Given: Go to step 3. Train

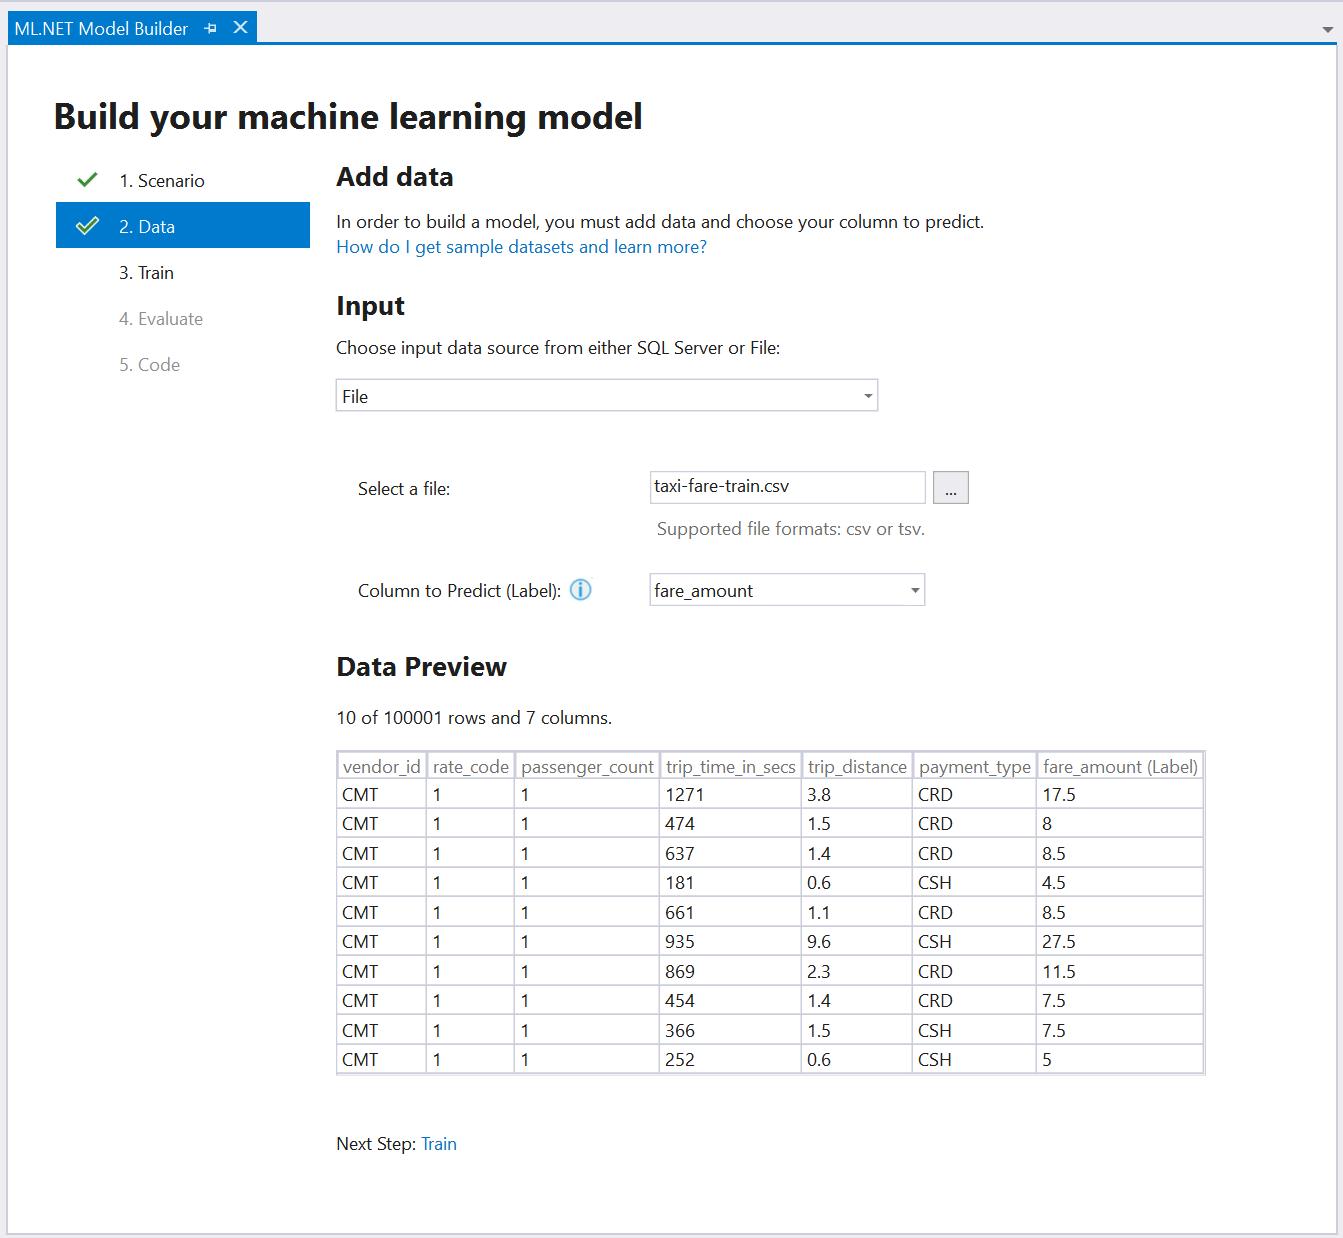Looking at the screenshot, I should pos(146,273).
